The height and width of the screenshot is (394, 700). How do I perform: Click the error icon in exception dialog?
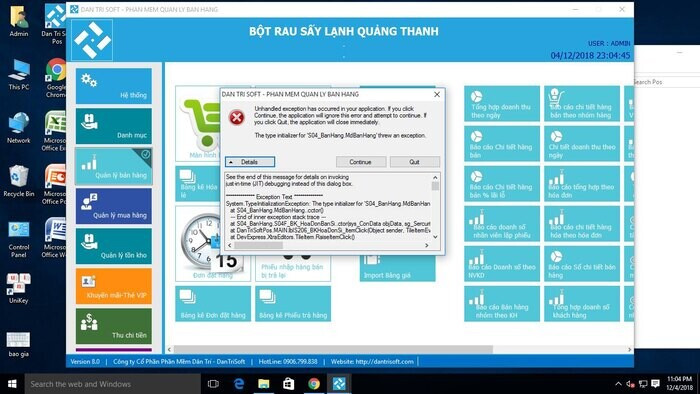click(x=237, y=117)
